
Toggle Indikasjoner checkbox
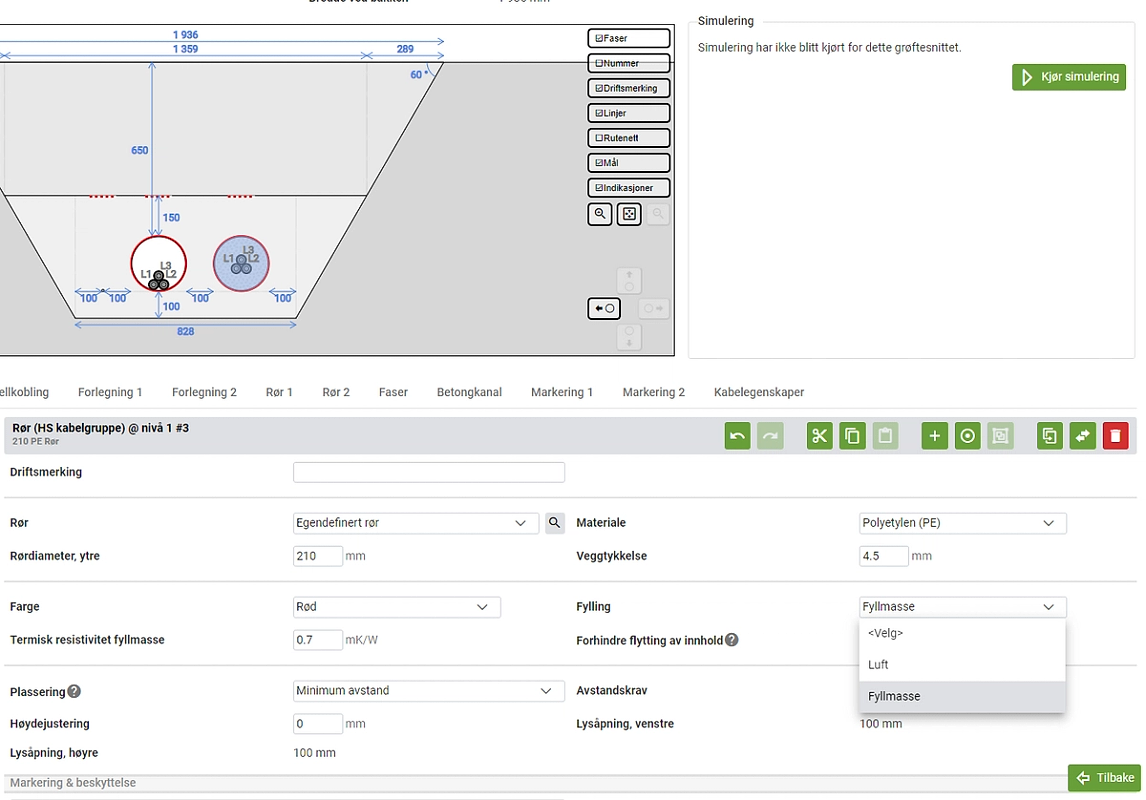click(x=629, y=187)
